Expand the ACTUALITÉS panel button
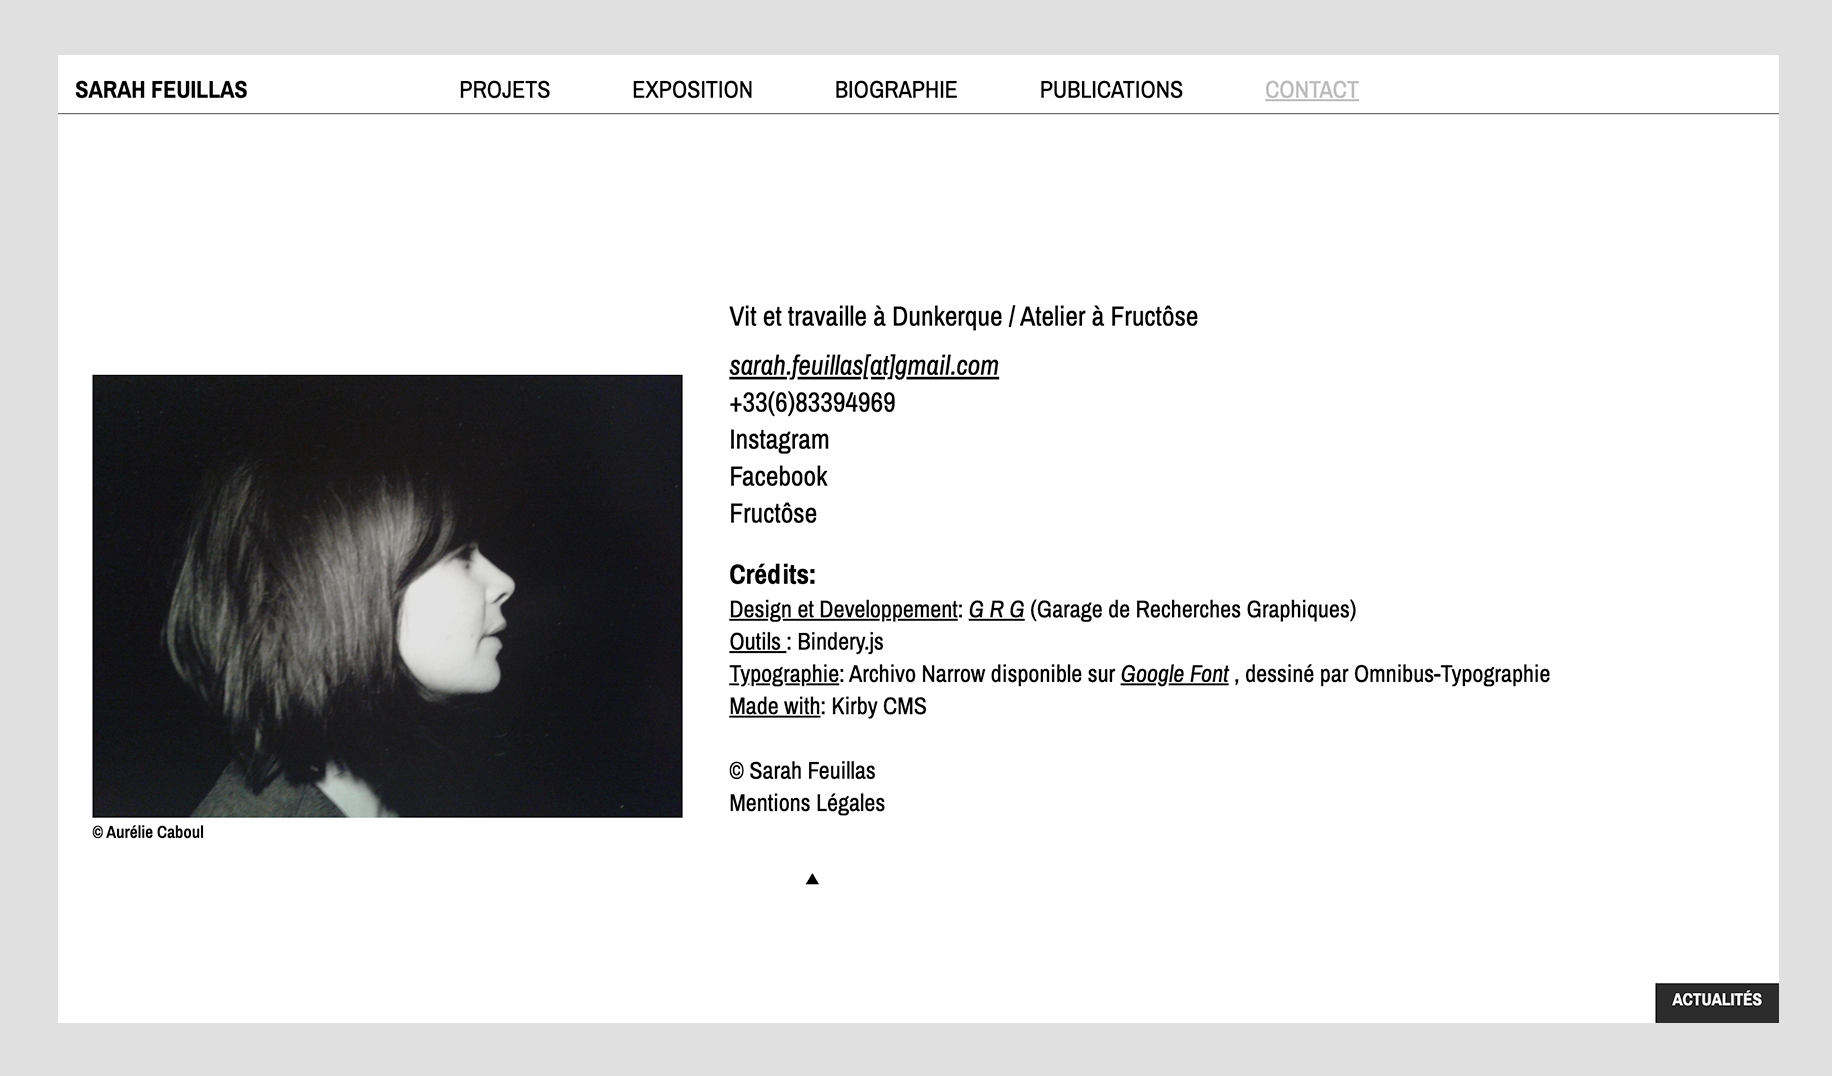 1716,1001
